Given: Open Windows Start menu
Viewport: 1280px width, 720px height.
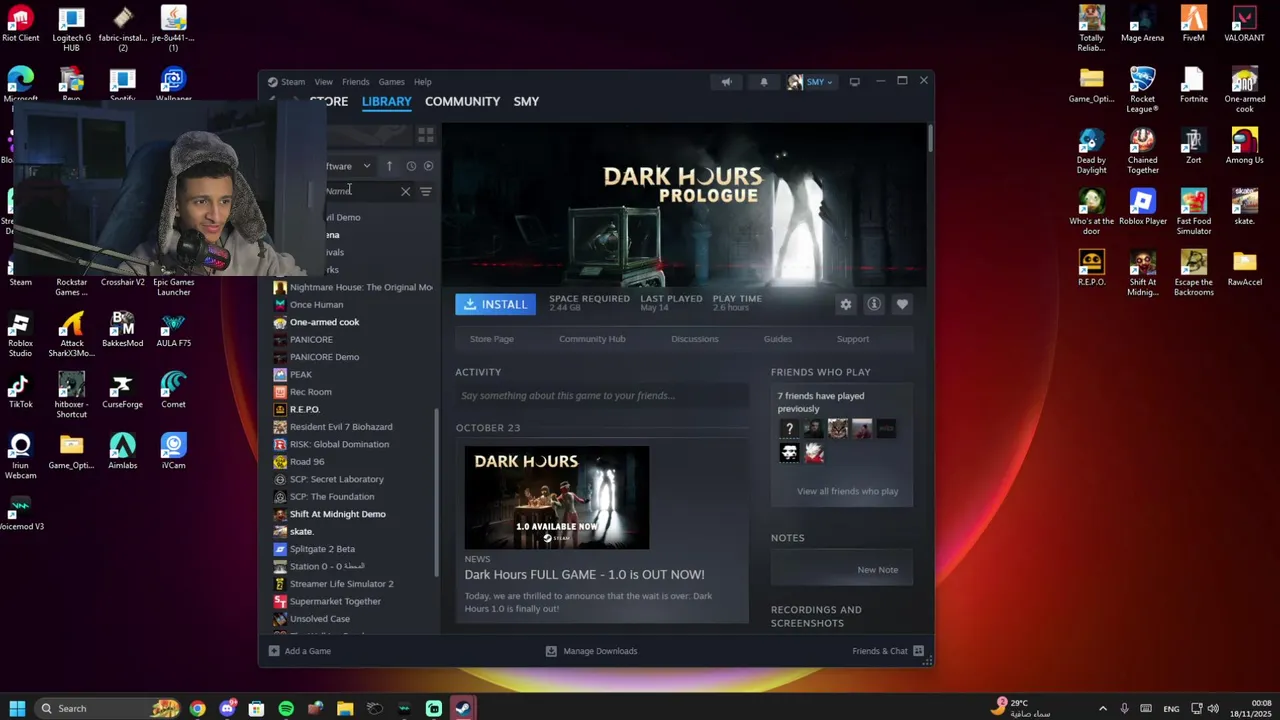Looking at the screenshot, I should tap(17, 708).
